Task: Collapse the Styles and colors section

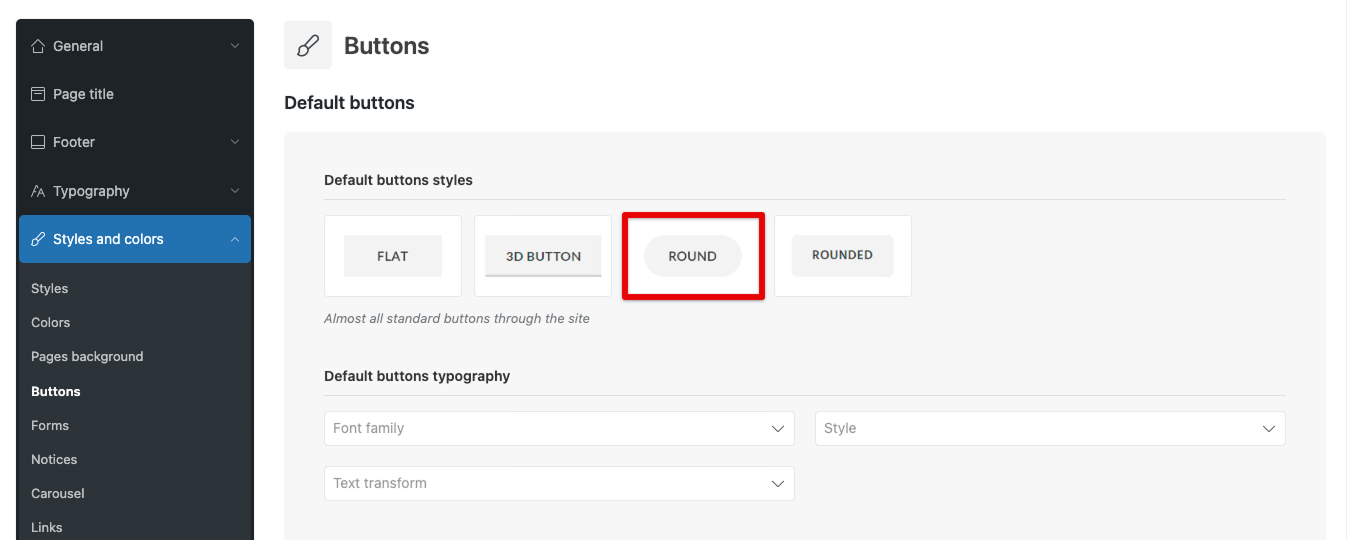Action: click(235, 239)
